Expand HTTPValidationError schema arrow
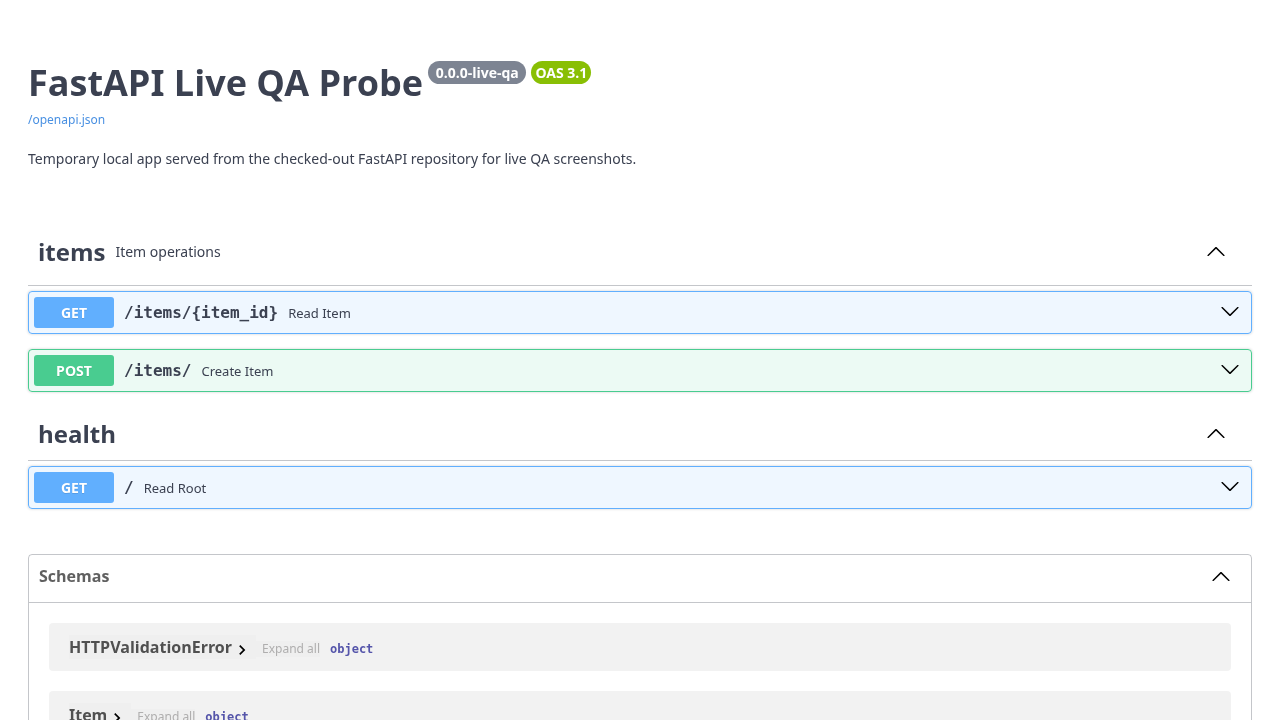 coord(242,649)
